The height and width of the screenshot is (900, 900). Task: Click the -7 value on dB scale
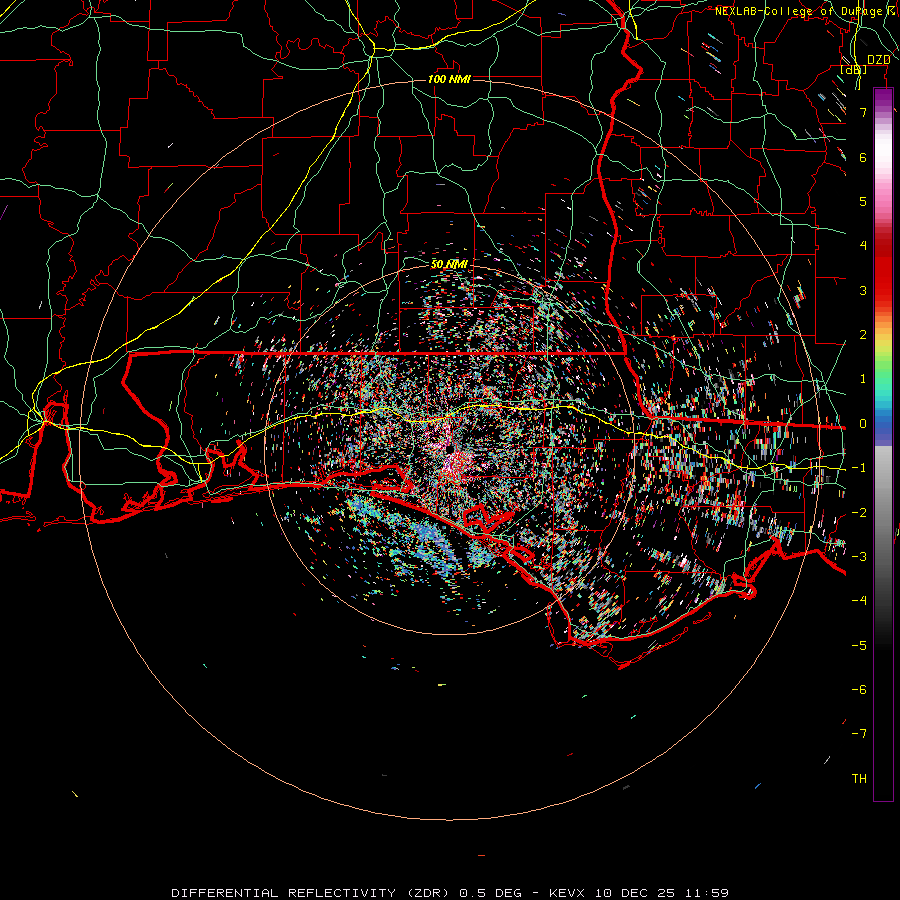pyautogui.click(x=859, y=734)
